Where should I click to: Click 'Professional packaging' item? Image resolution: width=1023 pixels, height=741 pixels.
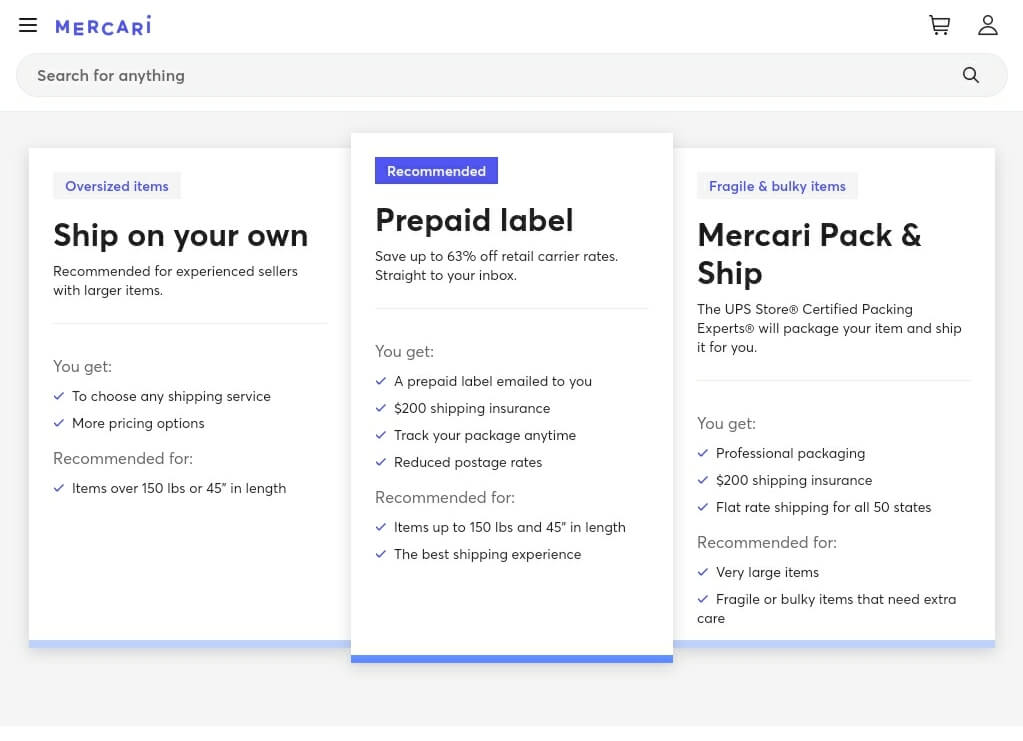(790, 453)
